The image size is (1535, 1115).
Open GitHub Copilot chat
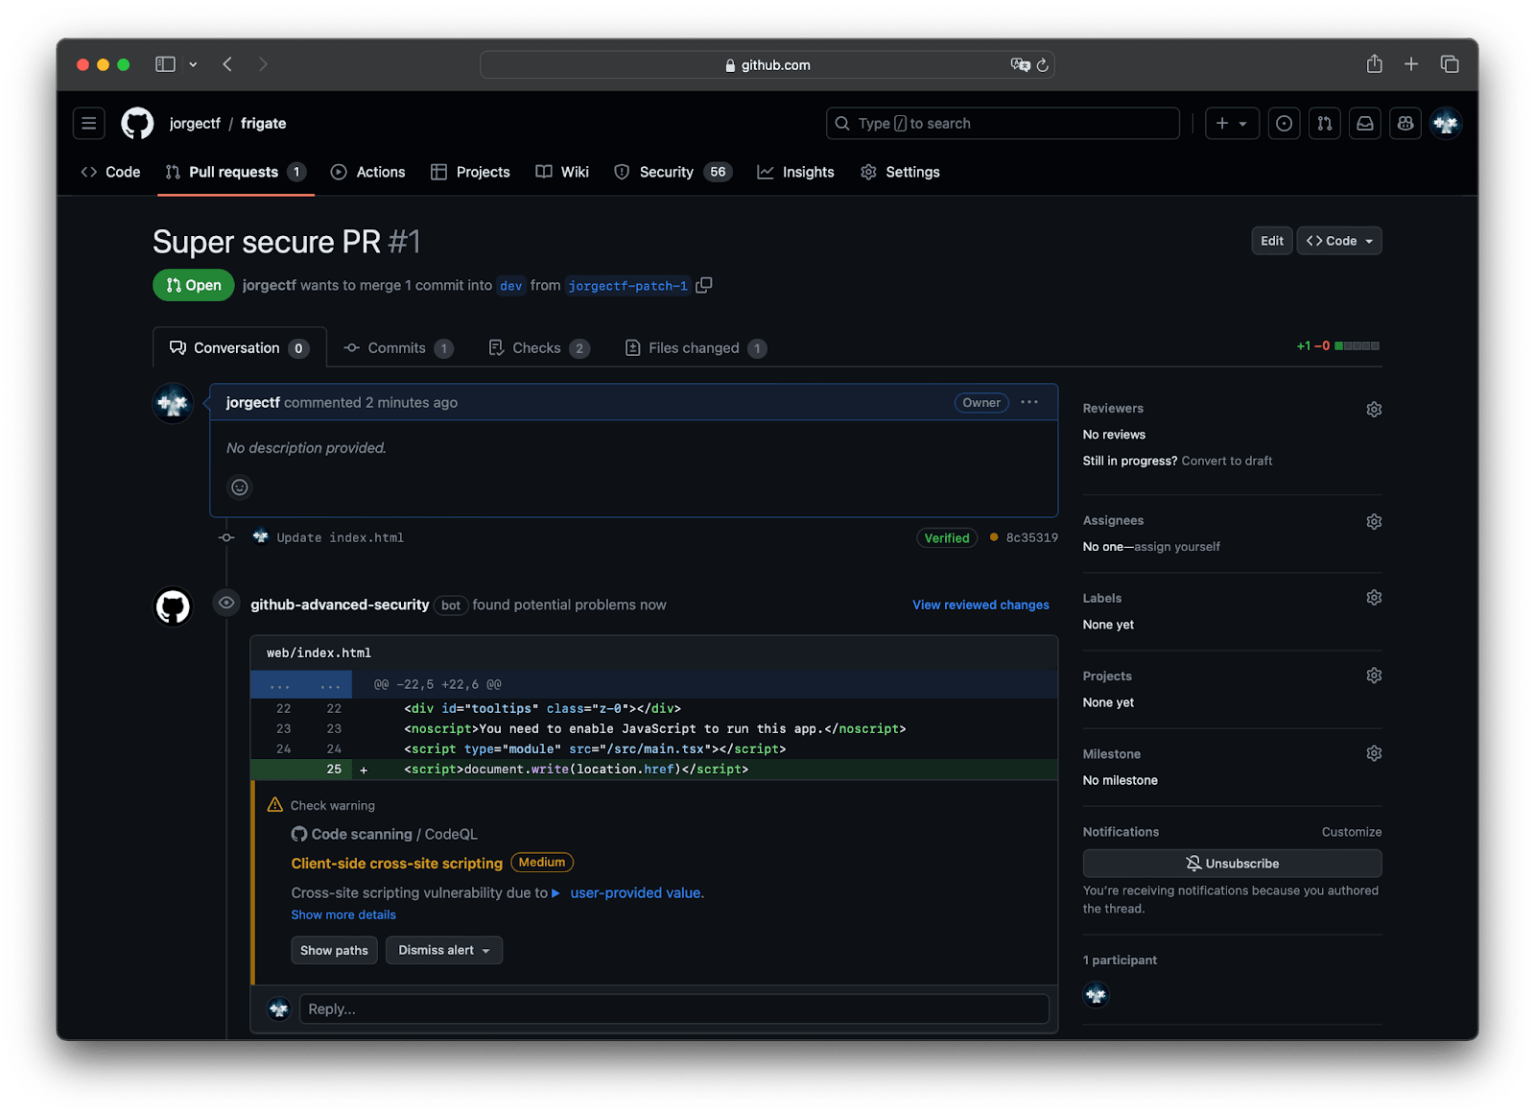click(1404, 123)
